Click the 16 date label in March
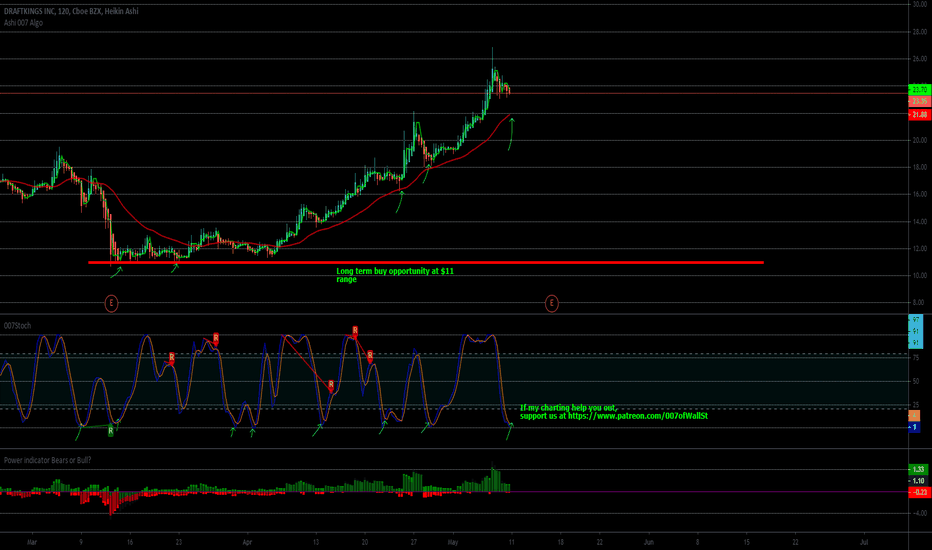The height and width of the screenshot is (550, 932). [x=130, y=542]
